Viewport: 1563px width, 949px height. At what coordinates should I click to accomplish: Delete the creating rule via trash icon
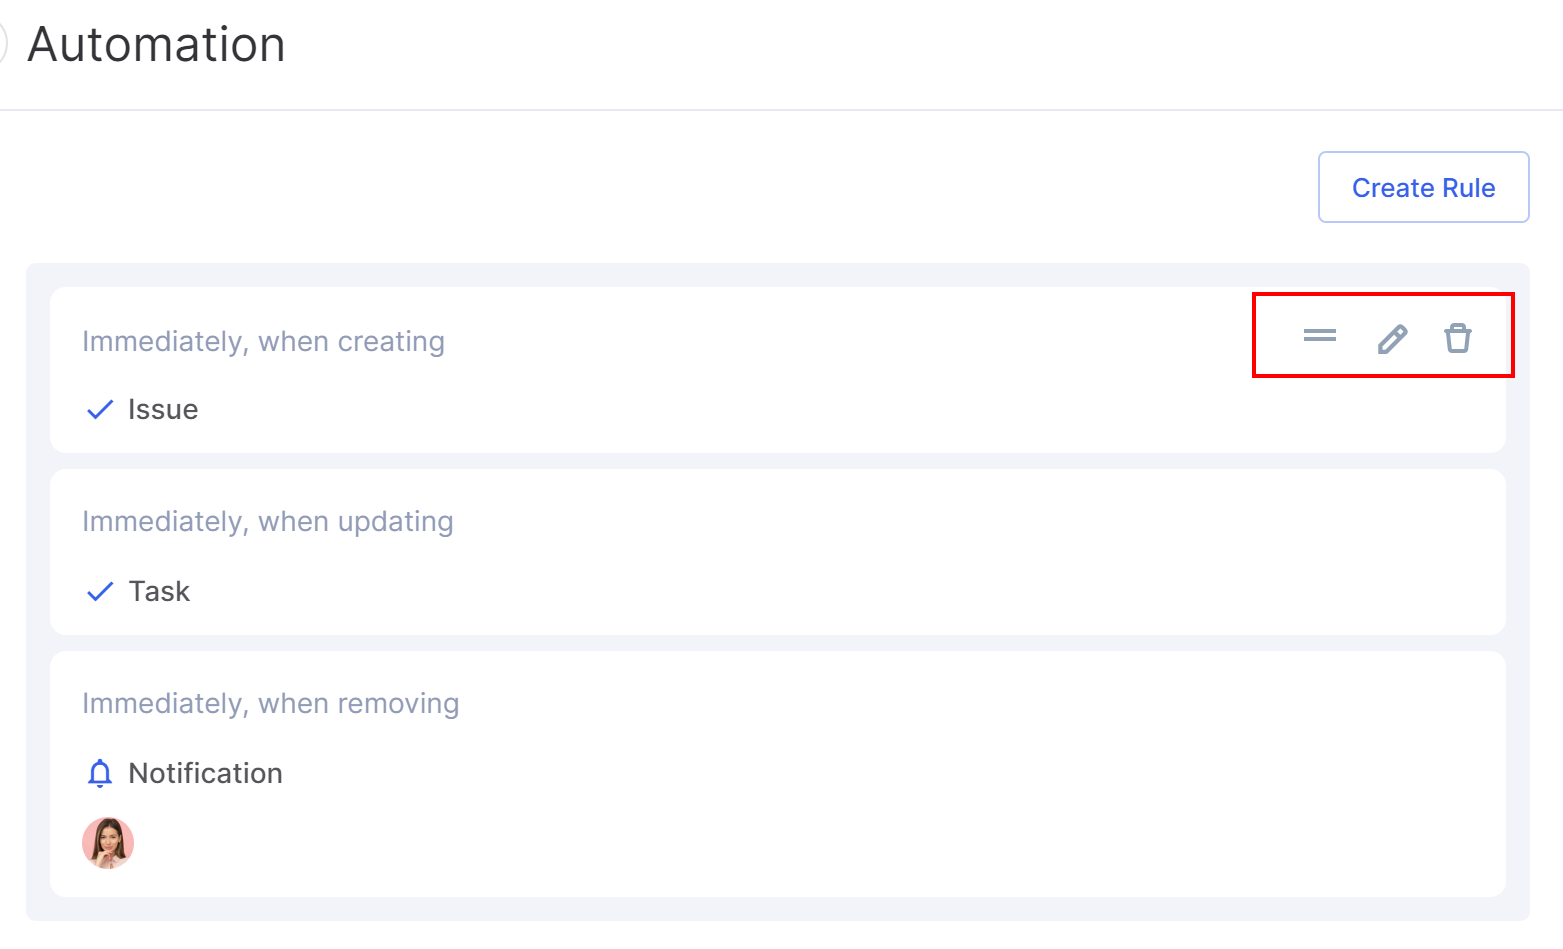(1458, 338)
